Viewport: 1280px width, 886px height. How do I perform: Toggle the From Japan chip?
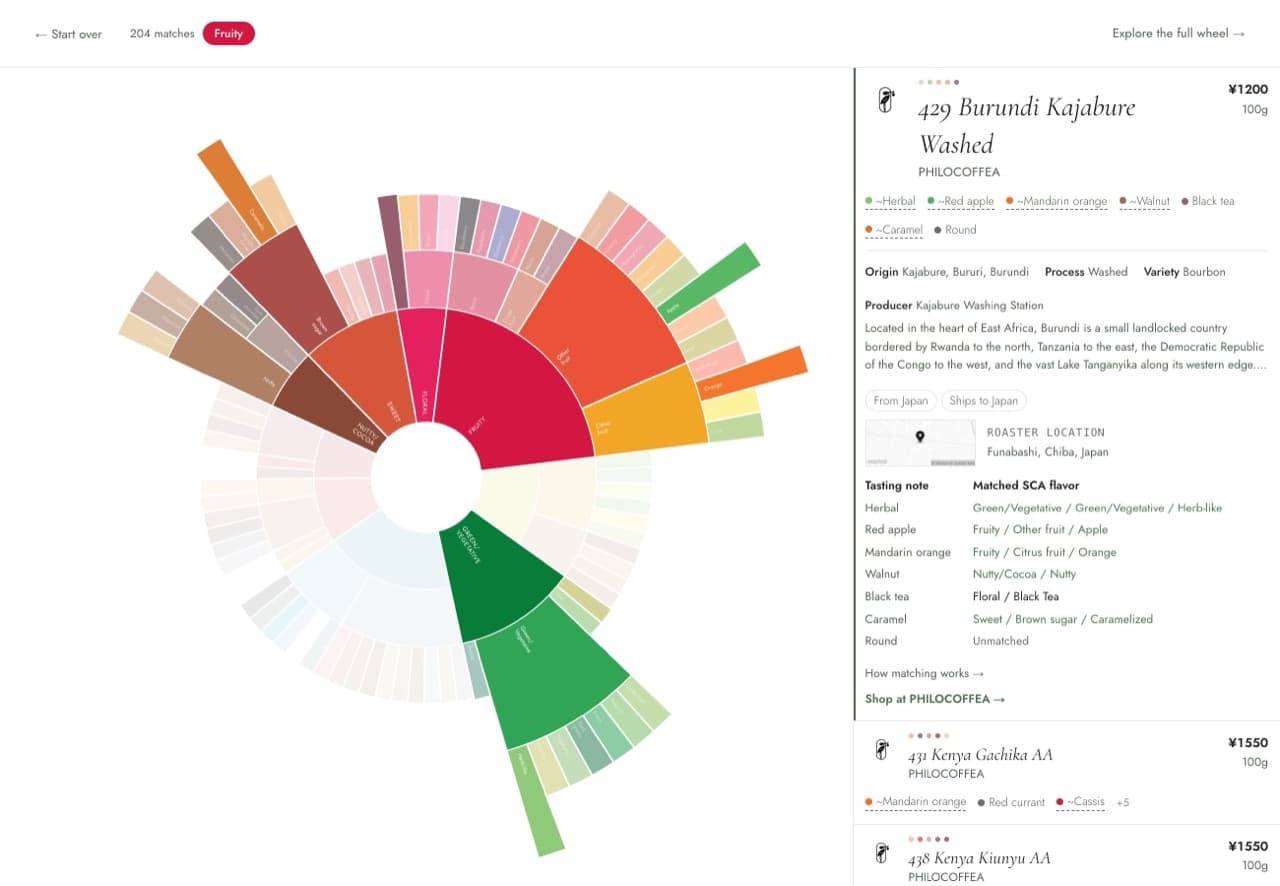(901, 401)
